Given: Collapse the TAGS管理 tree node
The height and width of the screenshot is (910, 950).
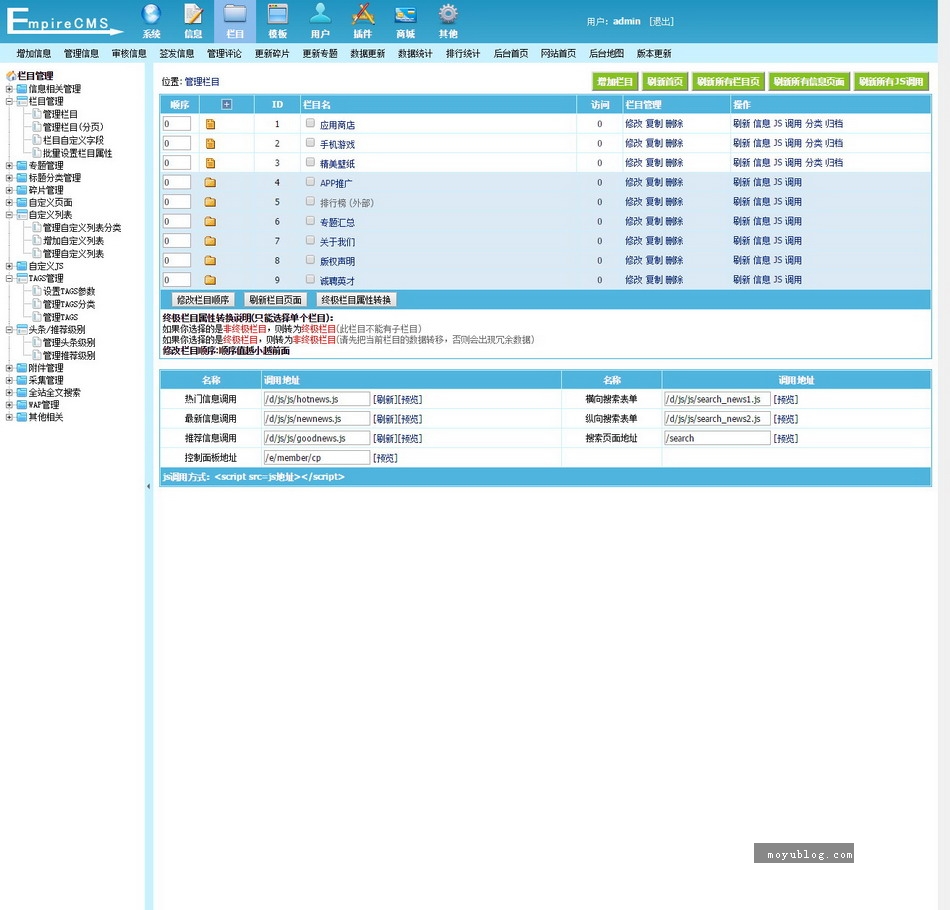Looking at the screenshot, I should (9, 279).
